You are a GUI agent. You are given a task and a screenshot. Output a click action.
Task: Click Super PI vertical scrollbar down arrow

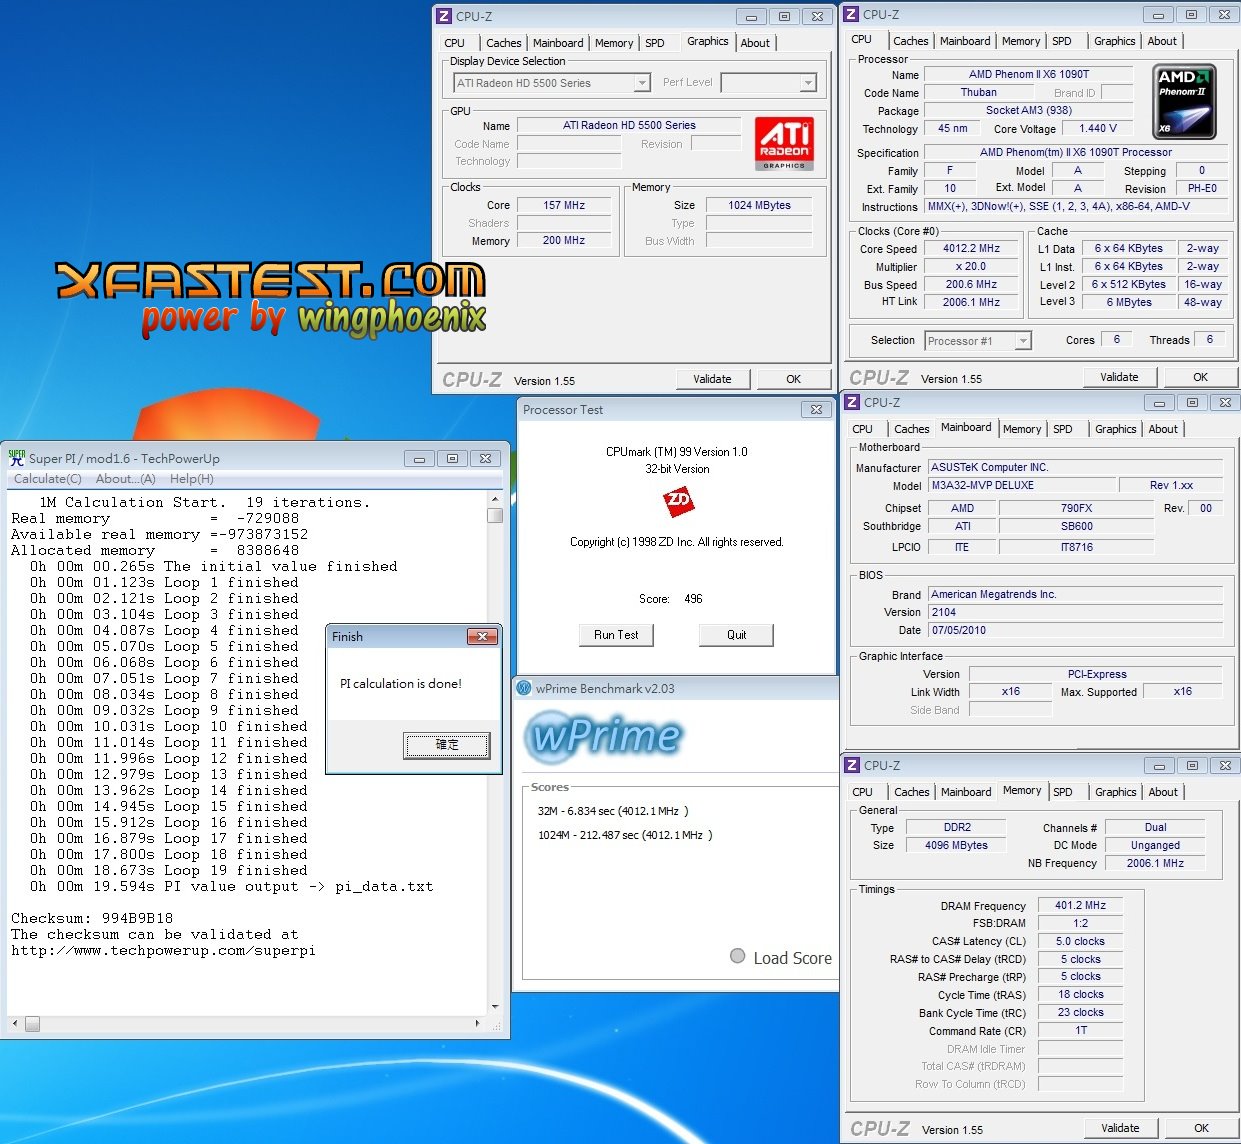pos(495,1007)
